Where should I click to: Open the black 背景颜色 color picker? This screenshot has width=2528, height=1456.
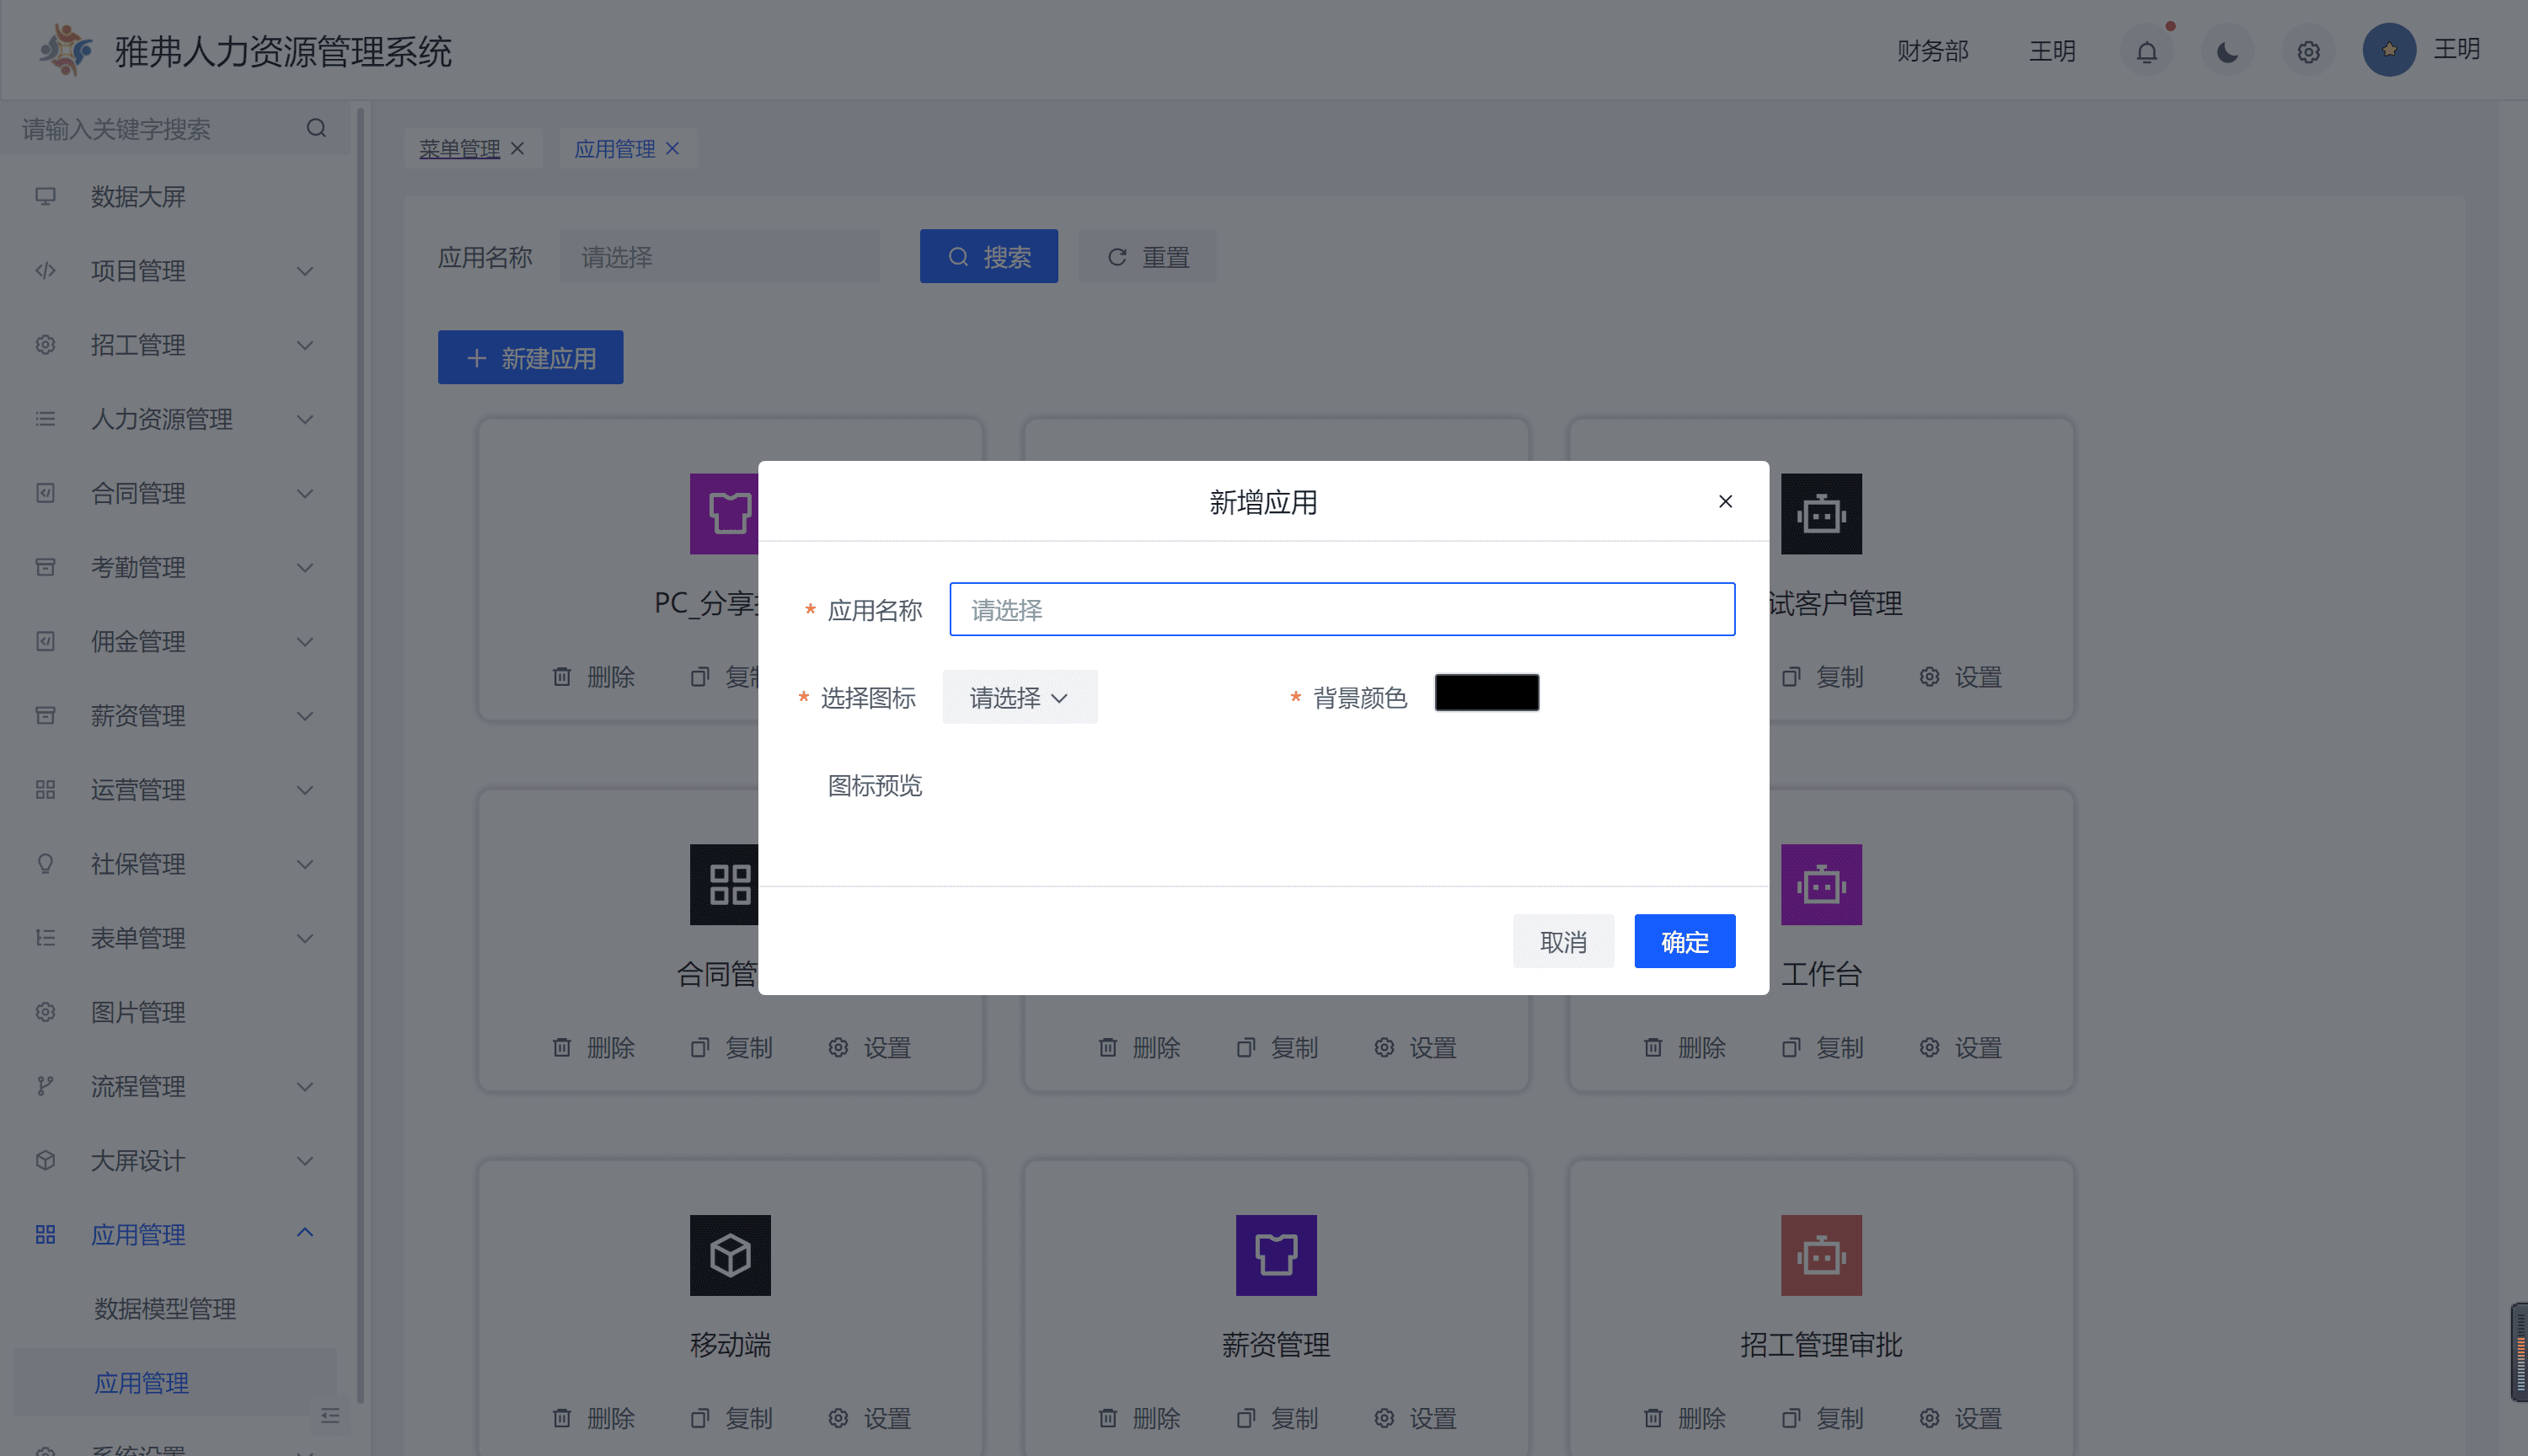point(1486,693)
